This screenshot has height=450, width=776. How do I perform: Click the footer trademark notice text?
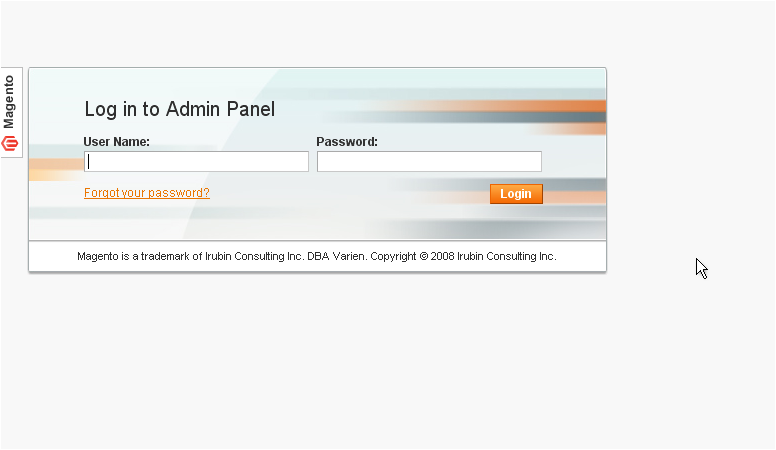[x=316, y=256]
